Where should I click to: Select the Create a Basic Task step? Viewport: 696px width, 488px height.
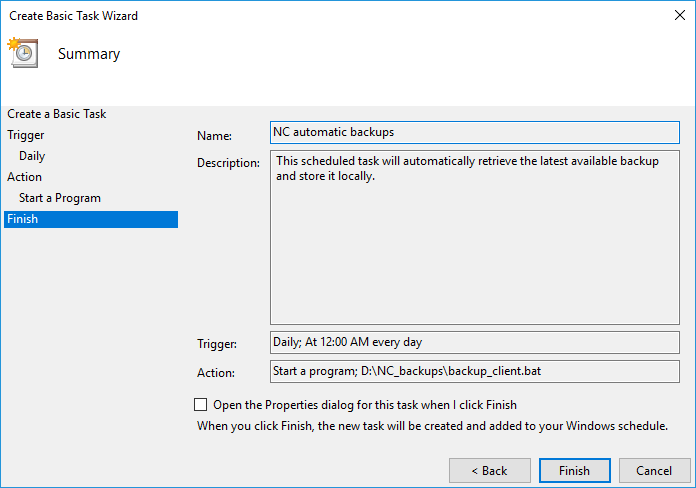pos(57,114)
